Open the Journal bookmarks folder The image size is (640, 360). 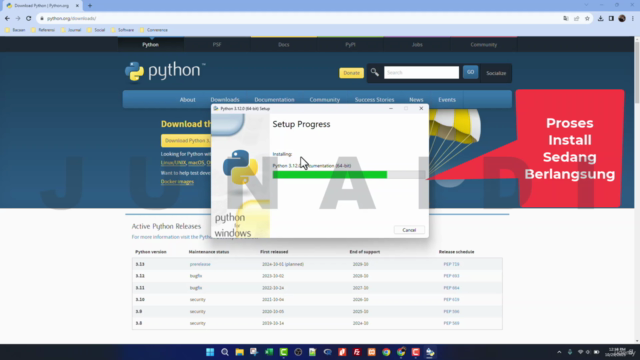tap(71, 30)
